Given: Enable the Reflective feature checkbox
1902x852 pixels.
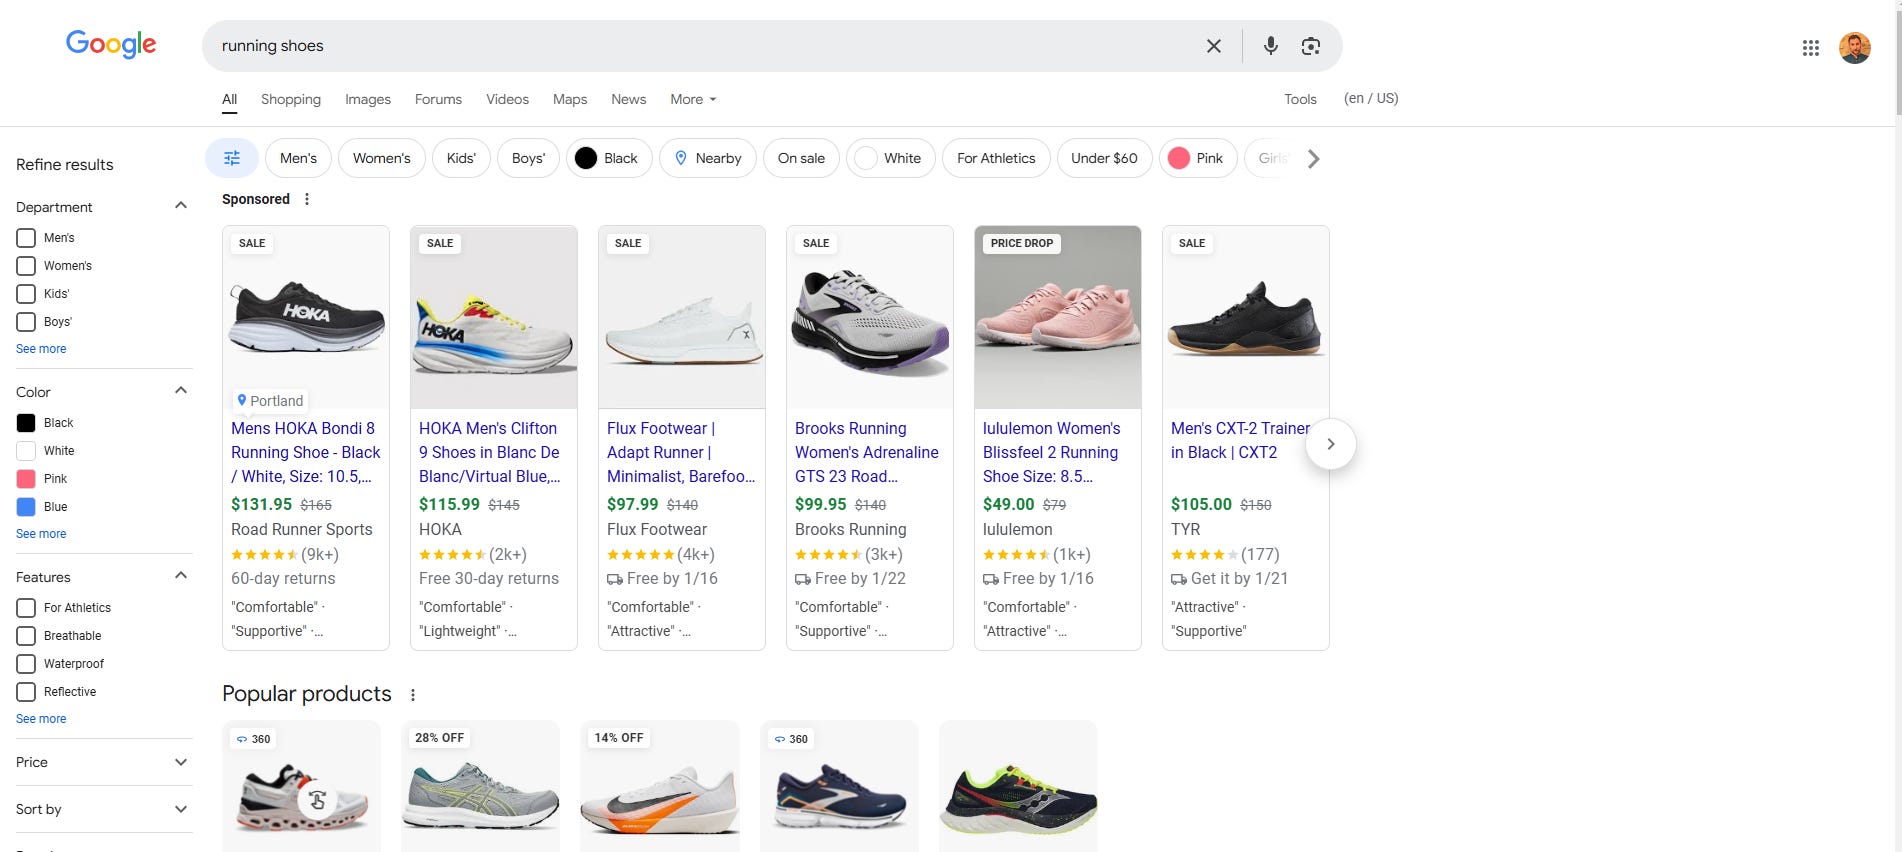Looking at the screenshot, I should pos(26,692).
